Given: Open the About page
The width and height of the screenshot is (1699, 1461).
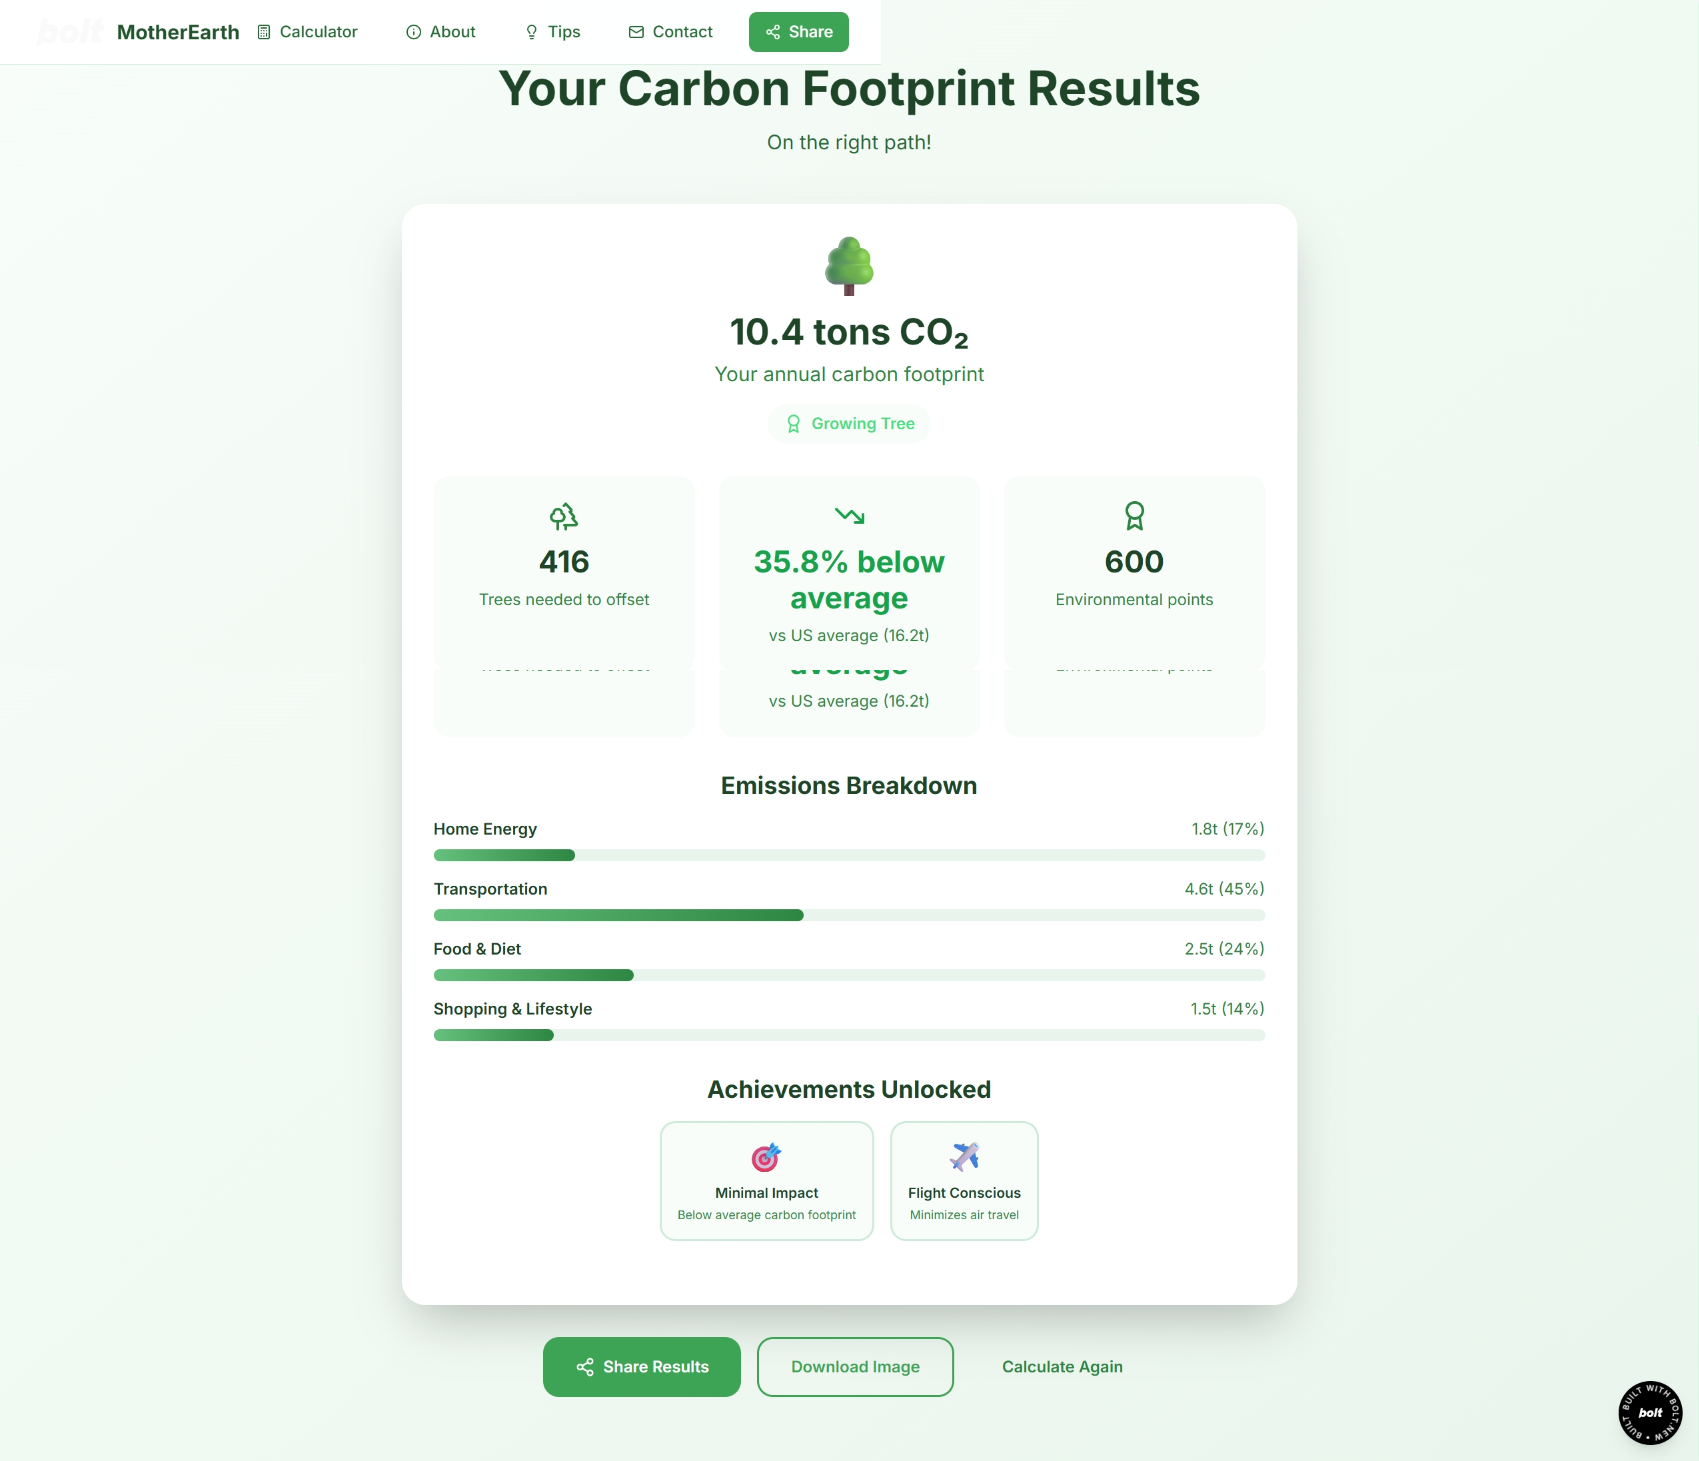Looking at the screenshot, I should pyautogui.click(x=441, y=32).
